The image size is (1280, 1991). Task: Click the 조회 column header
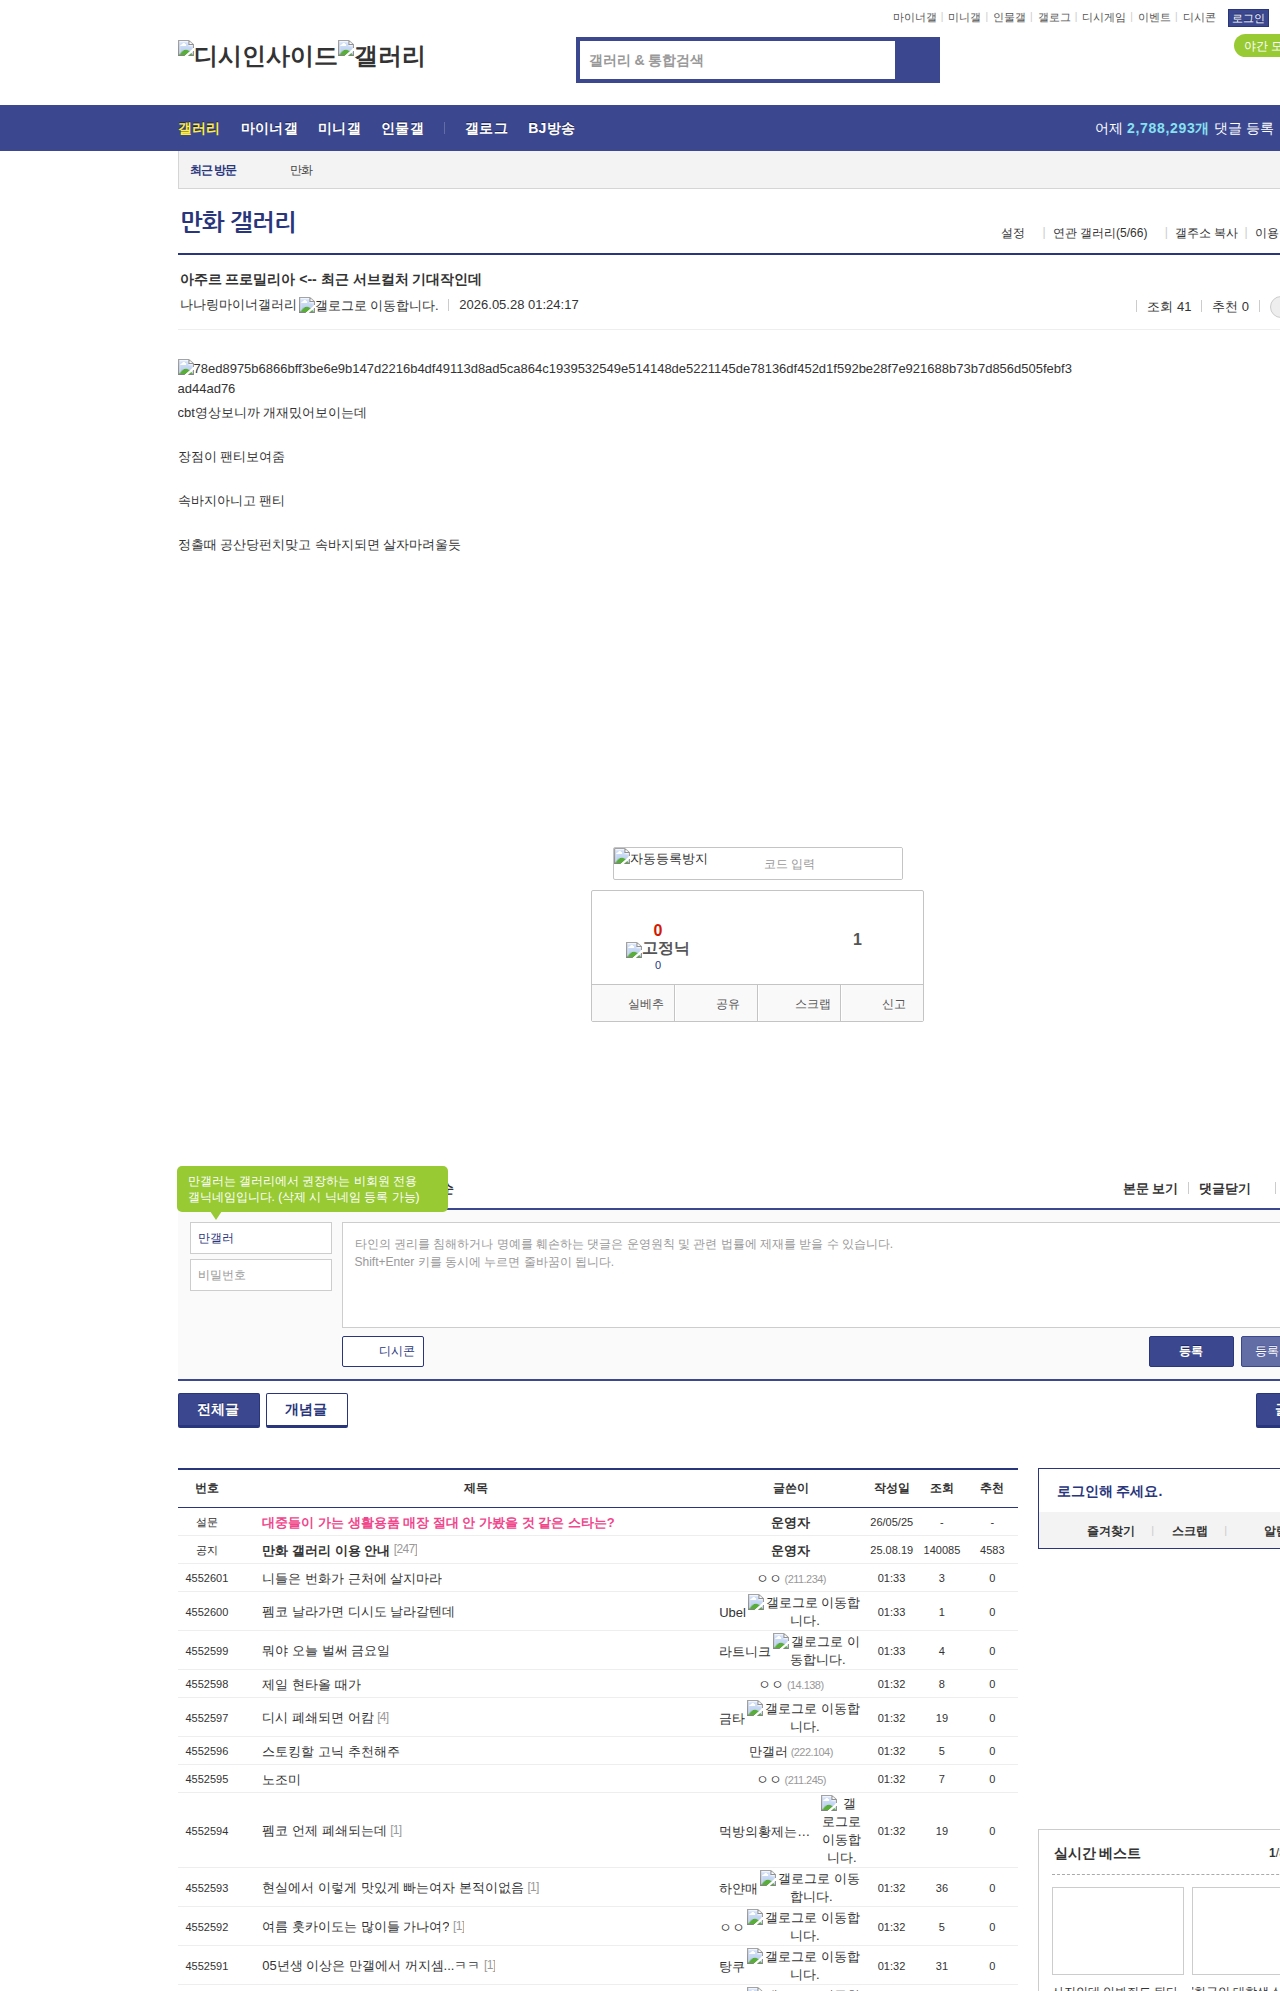coord(942,1488)
